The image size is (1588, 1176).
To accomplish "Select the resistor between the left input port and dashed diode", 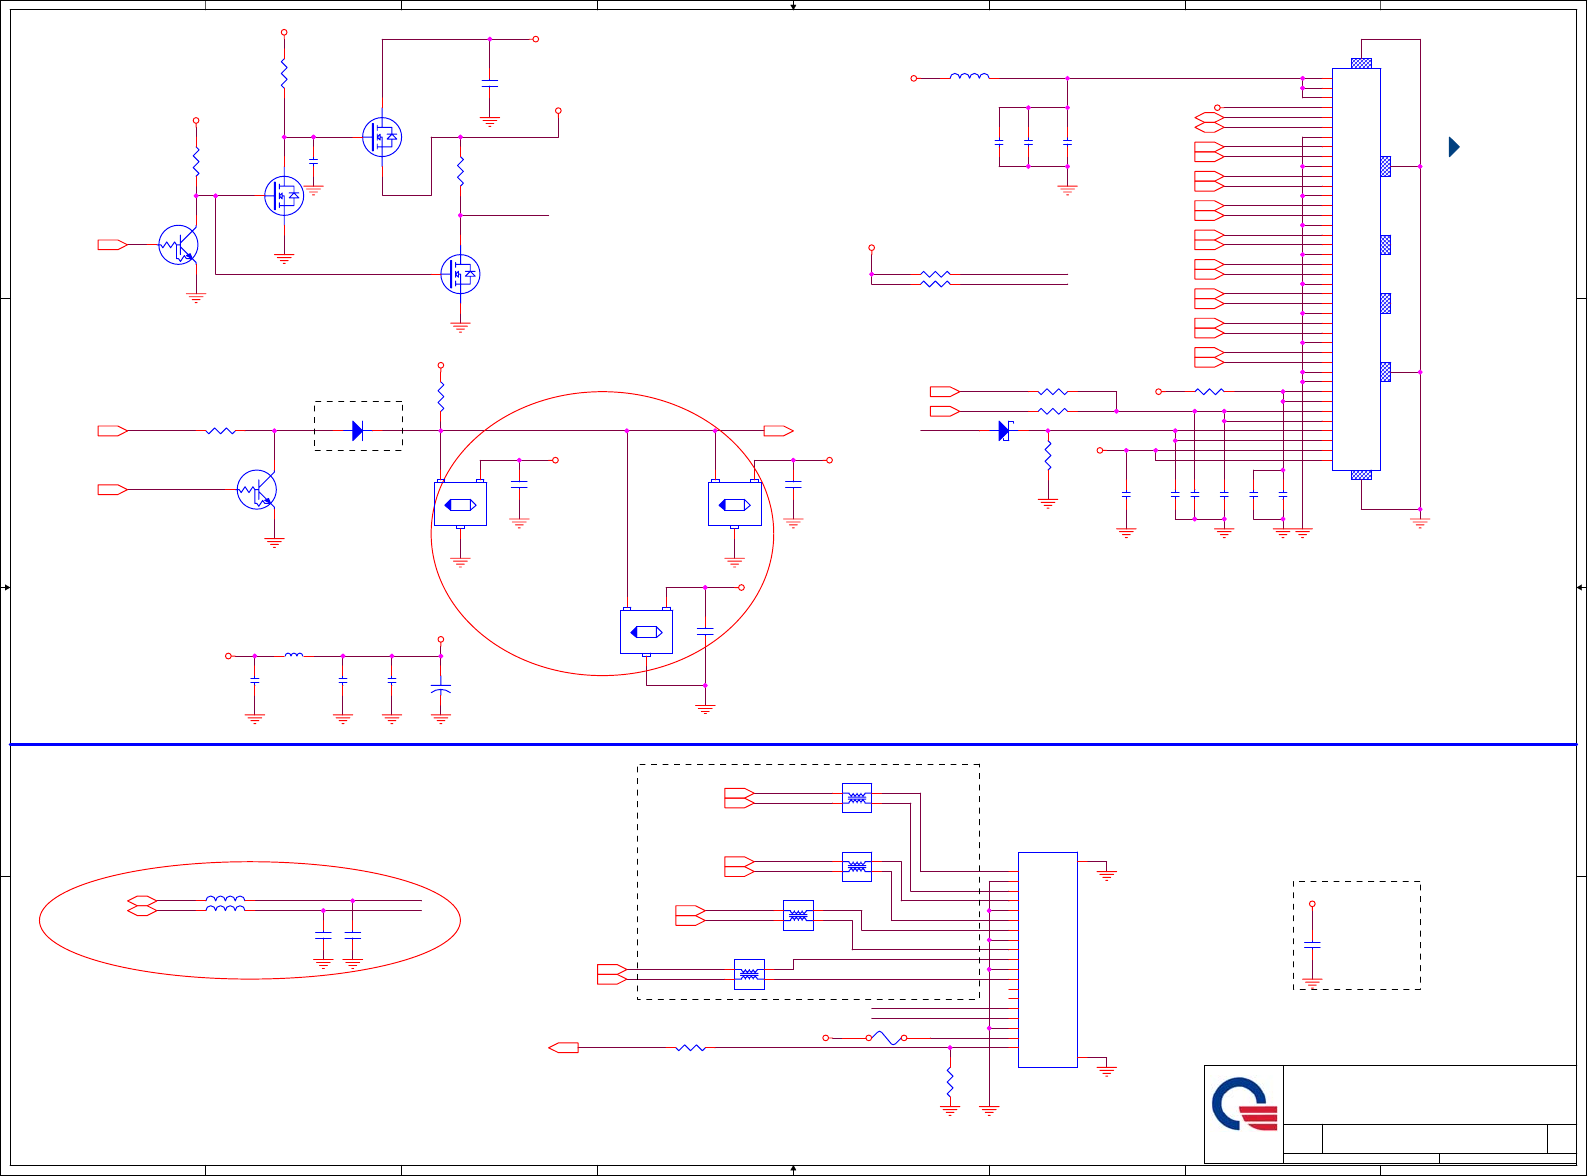I will [x=220, y=431].
